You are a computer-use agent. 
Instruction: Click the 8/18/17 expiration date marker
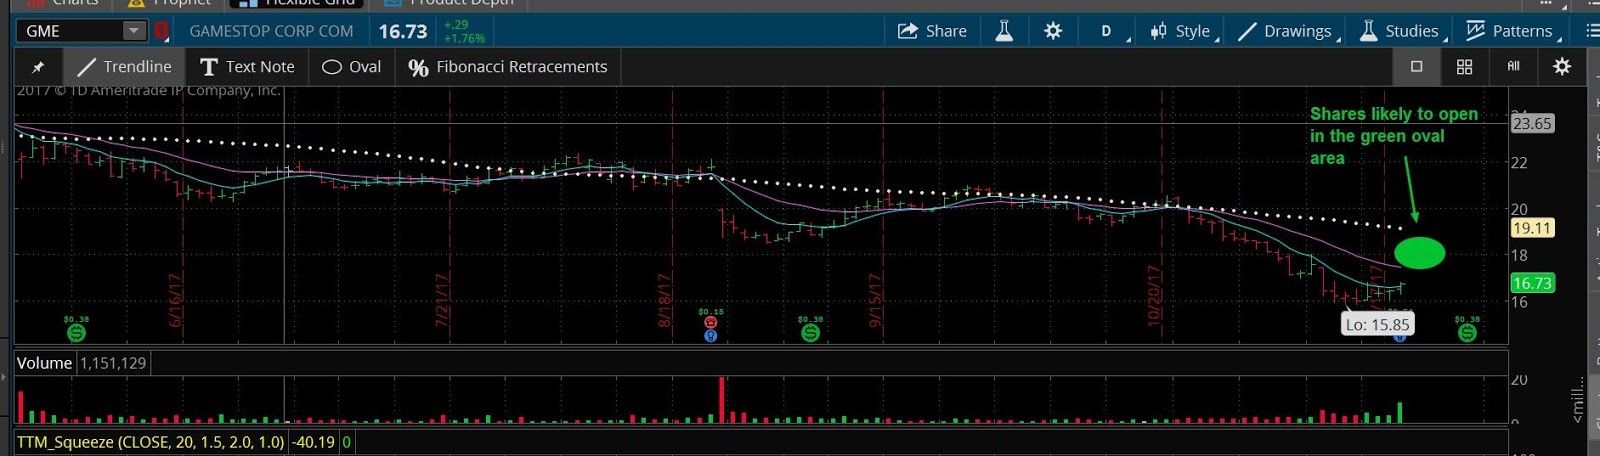click(664, 299)
